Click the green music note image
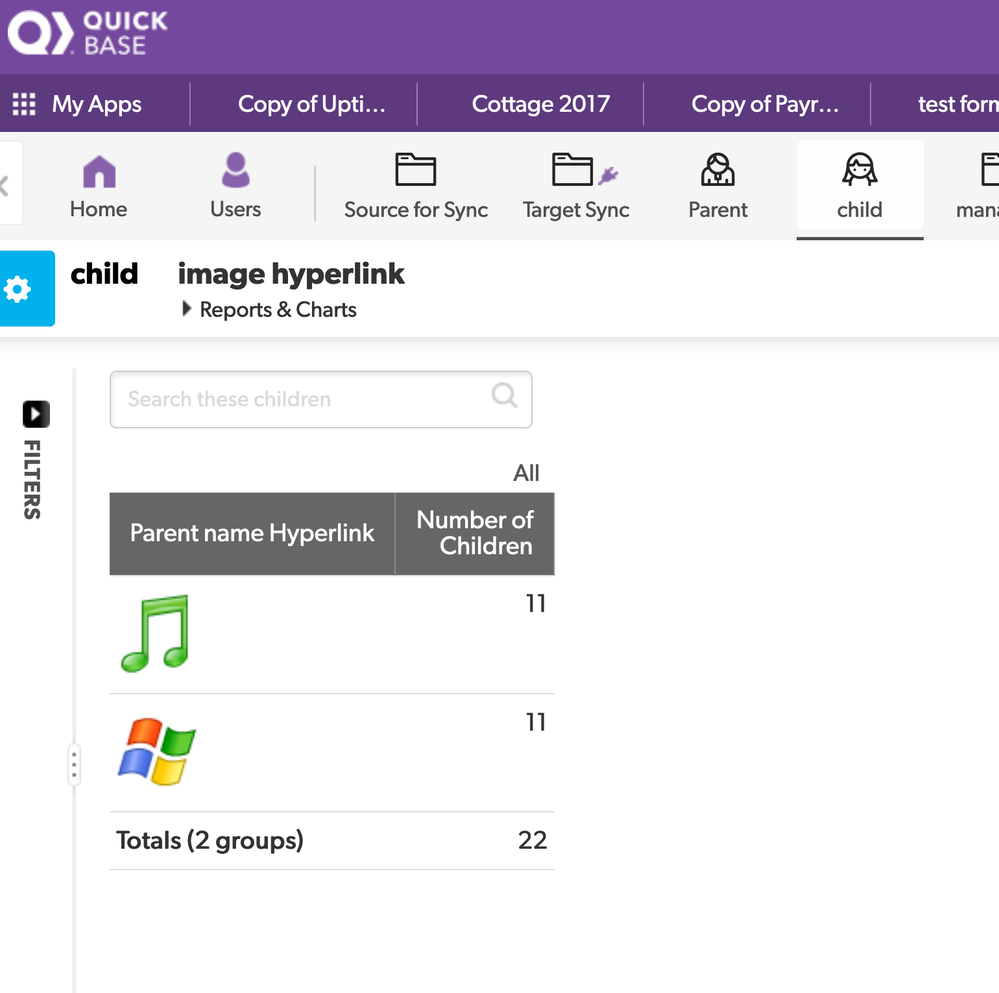 [x=155, y=633]
